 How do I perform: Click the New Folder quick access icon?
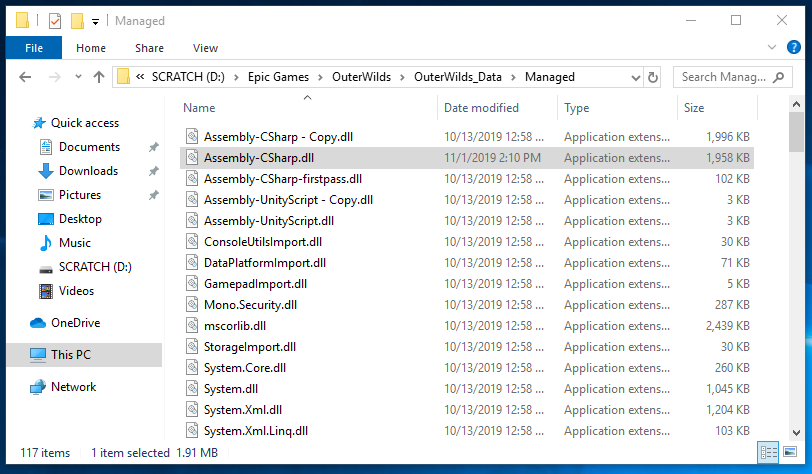coord(77,21)
